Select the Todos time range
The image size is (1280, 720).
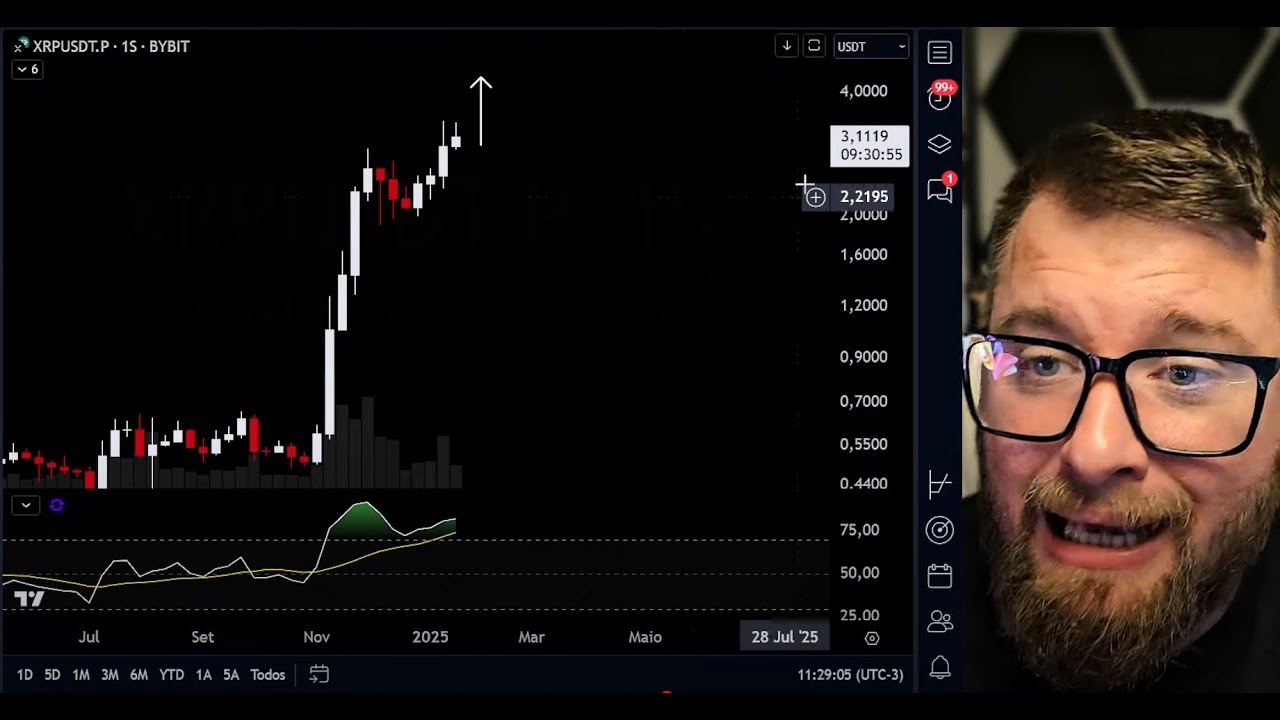pyautogui.click(x=268, y=675)
